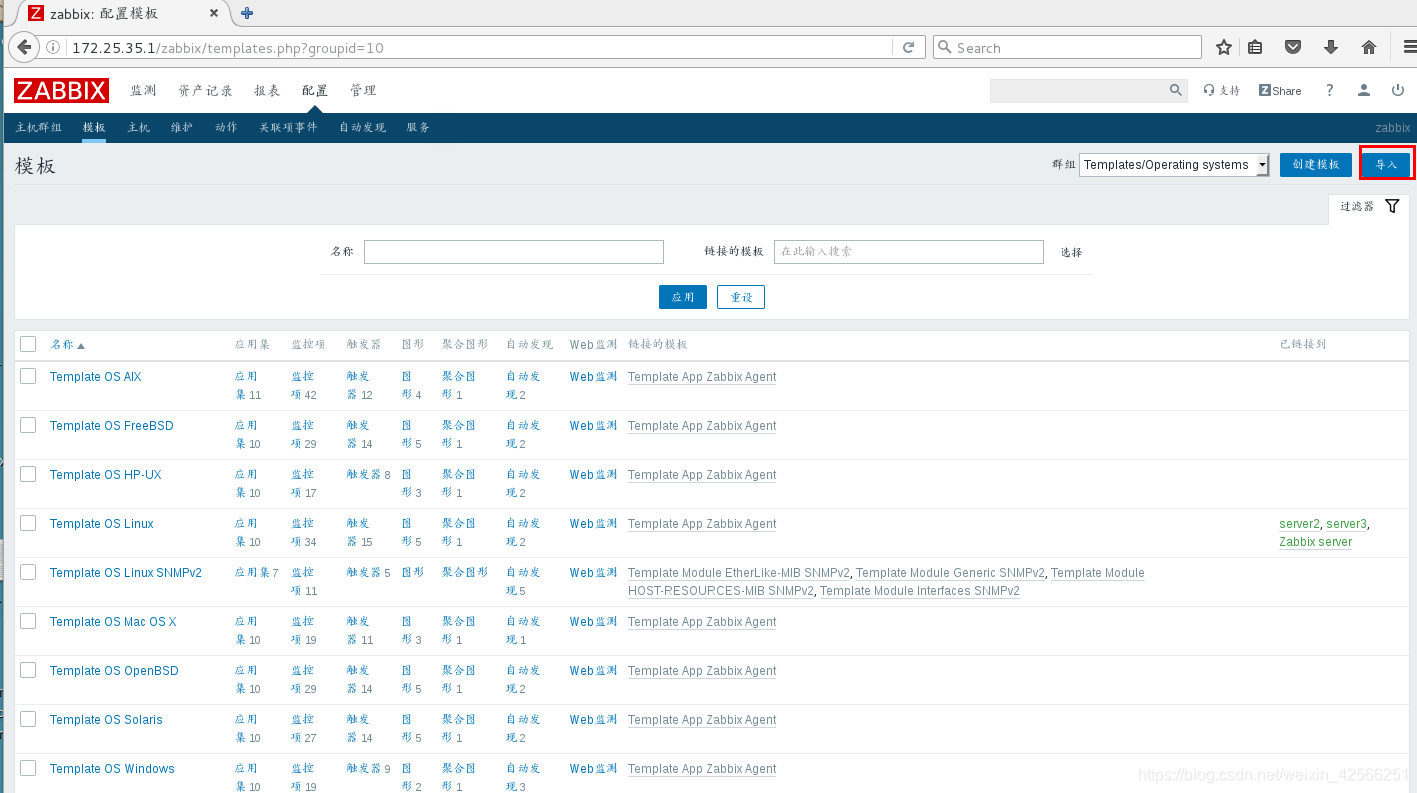Viewport: 1417px width, 793px height.
Task: Focus Zabbix global search field
Action: (x=1078, y=90)
